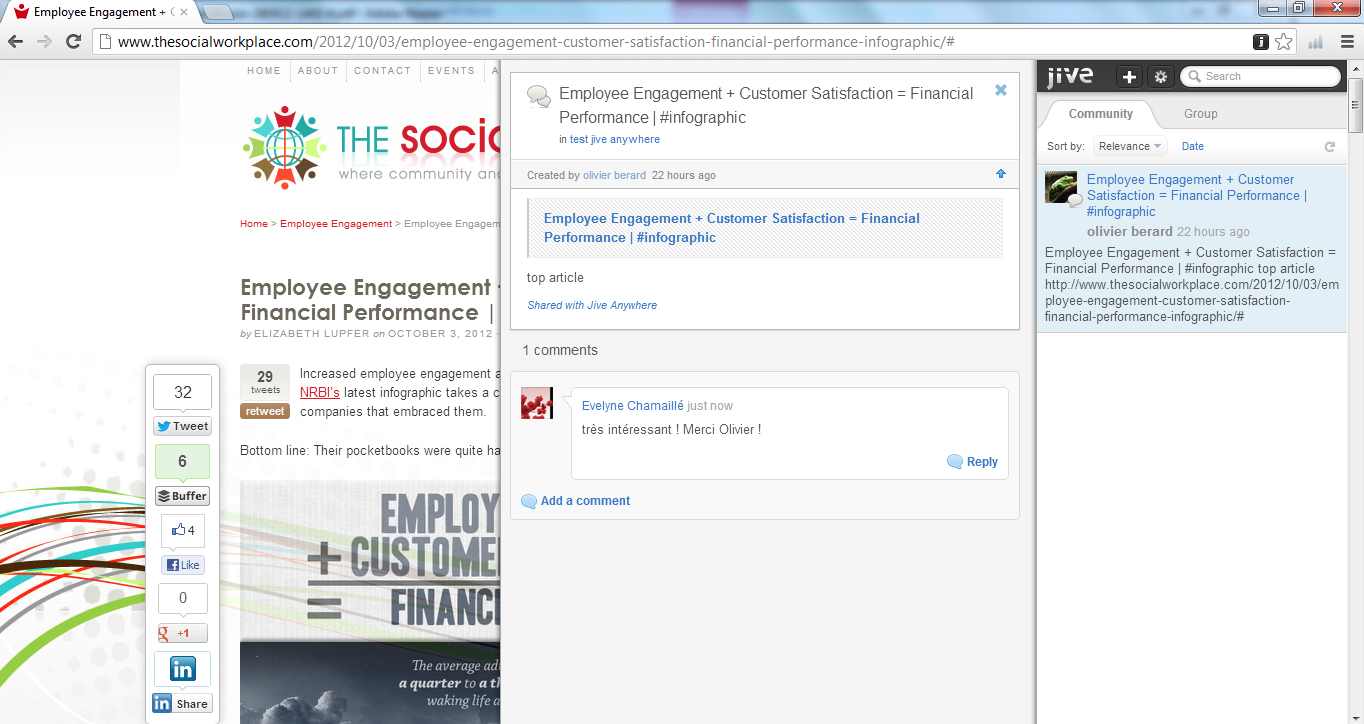This screenshot has height=724, width=1364.
Task: Click the Tweet share button
Action: click(x=182, y=426)
